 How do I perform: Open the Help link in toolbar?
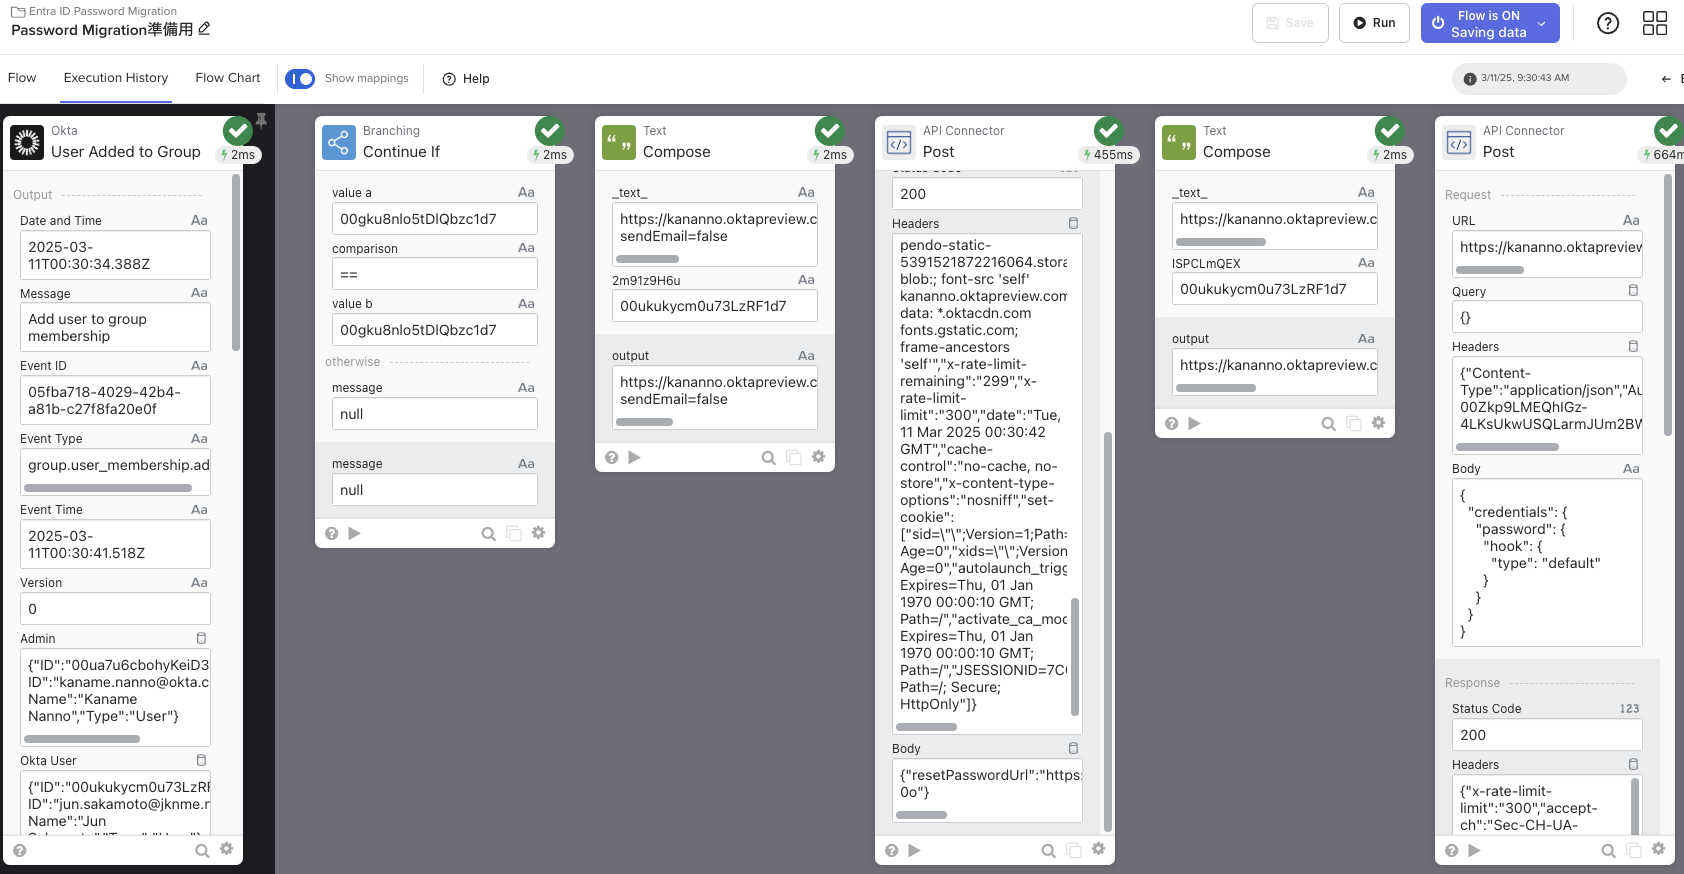466,79
